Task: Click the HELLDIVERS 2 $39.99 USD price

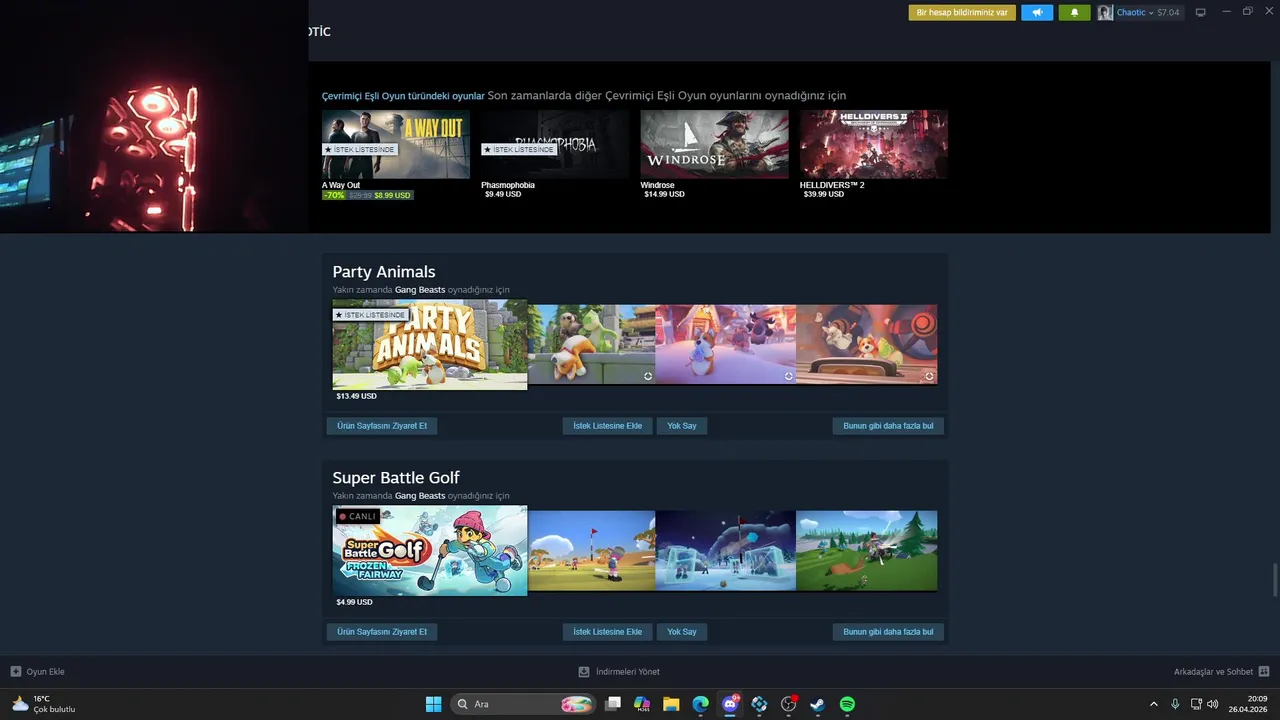Action: point(824,194)
